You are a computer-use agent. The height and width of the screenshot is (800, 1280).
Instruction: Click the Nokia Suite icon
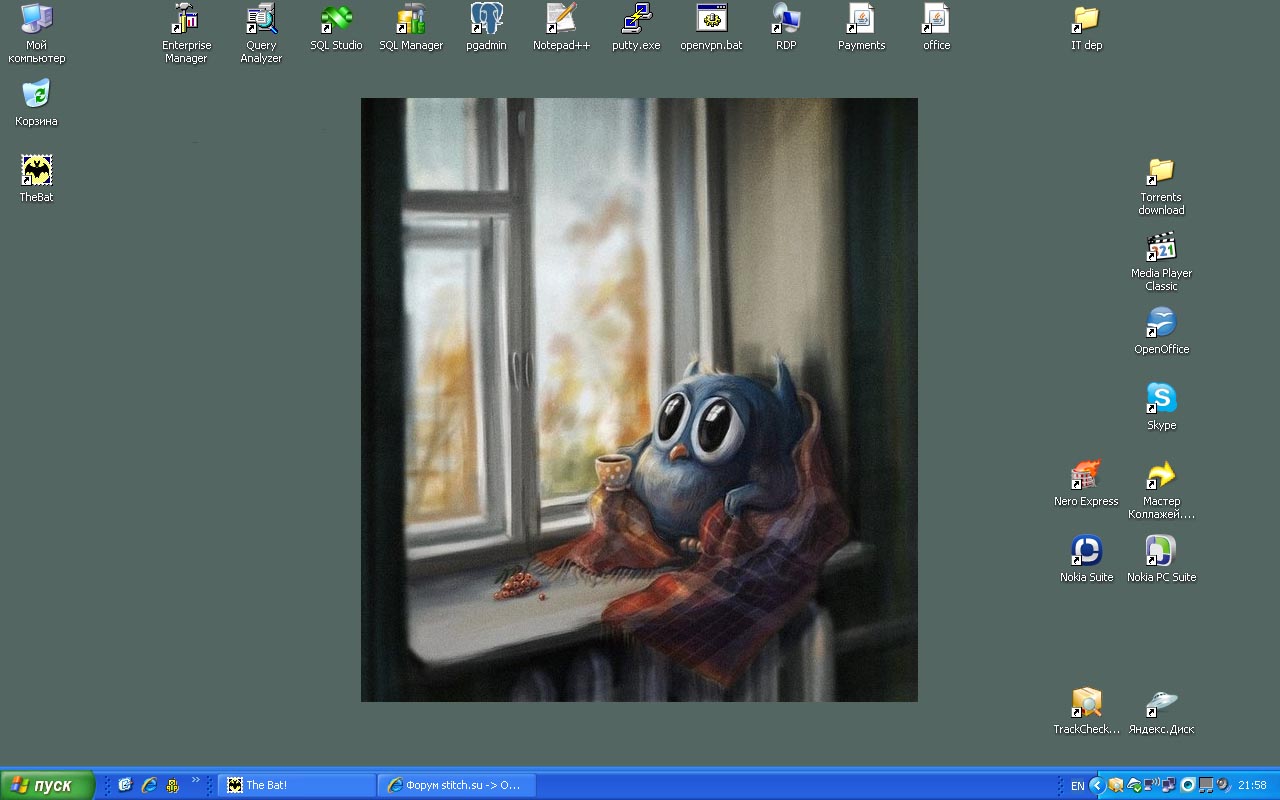[x=1086, y=559]
